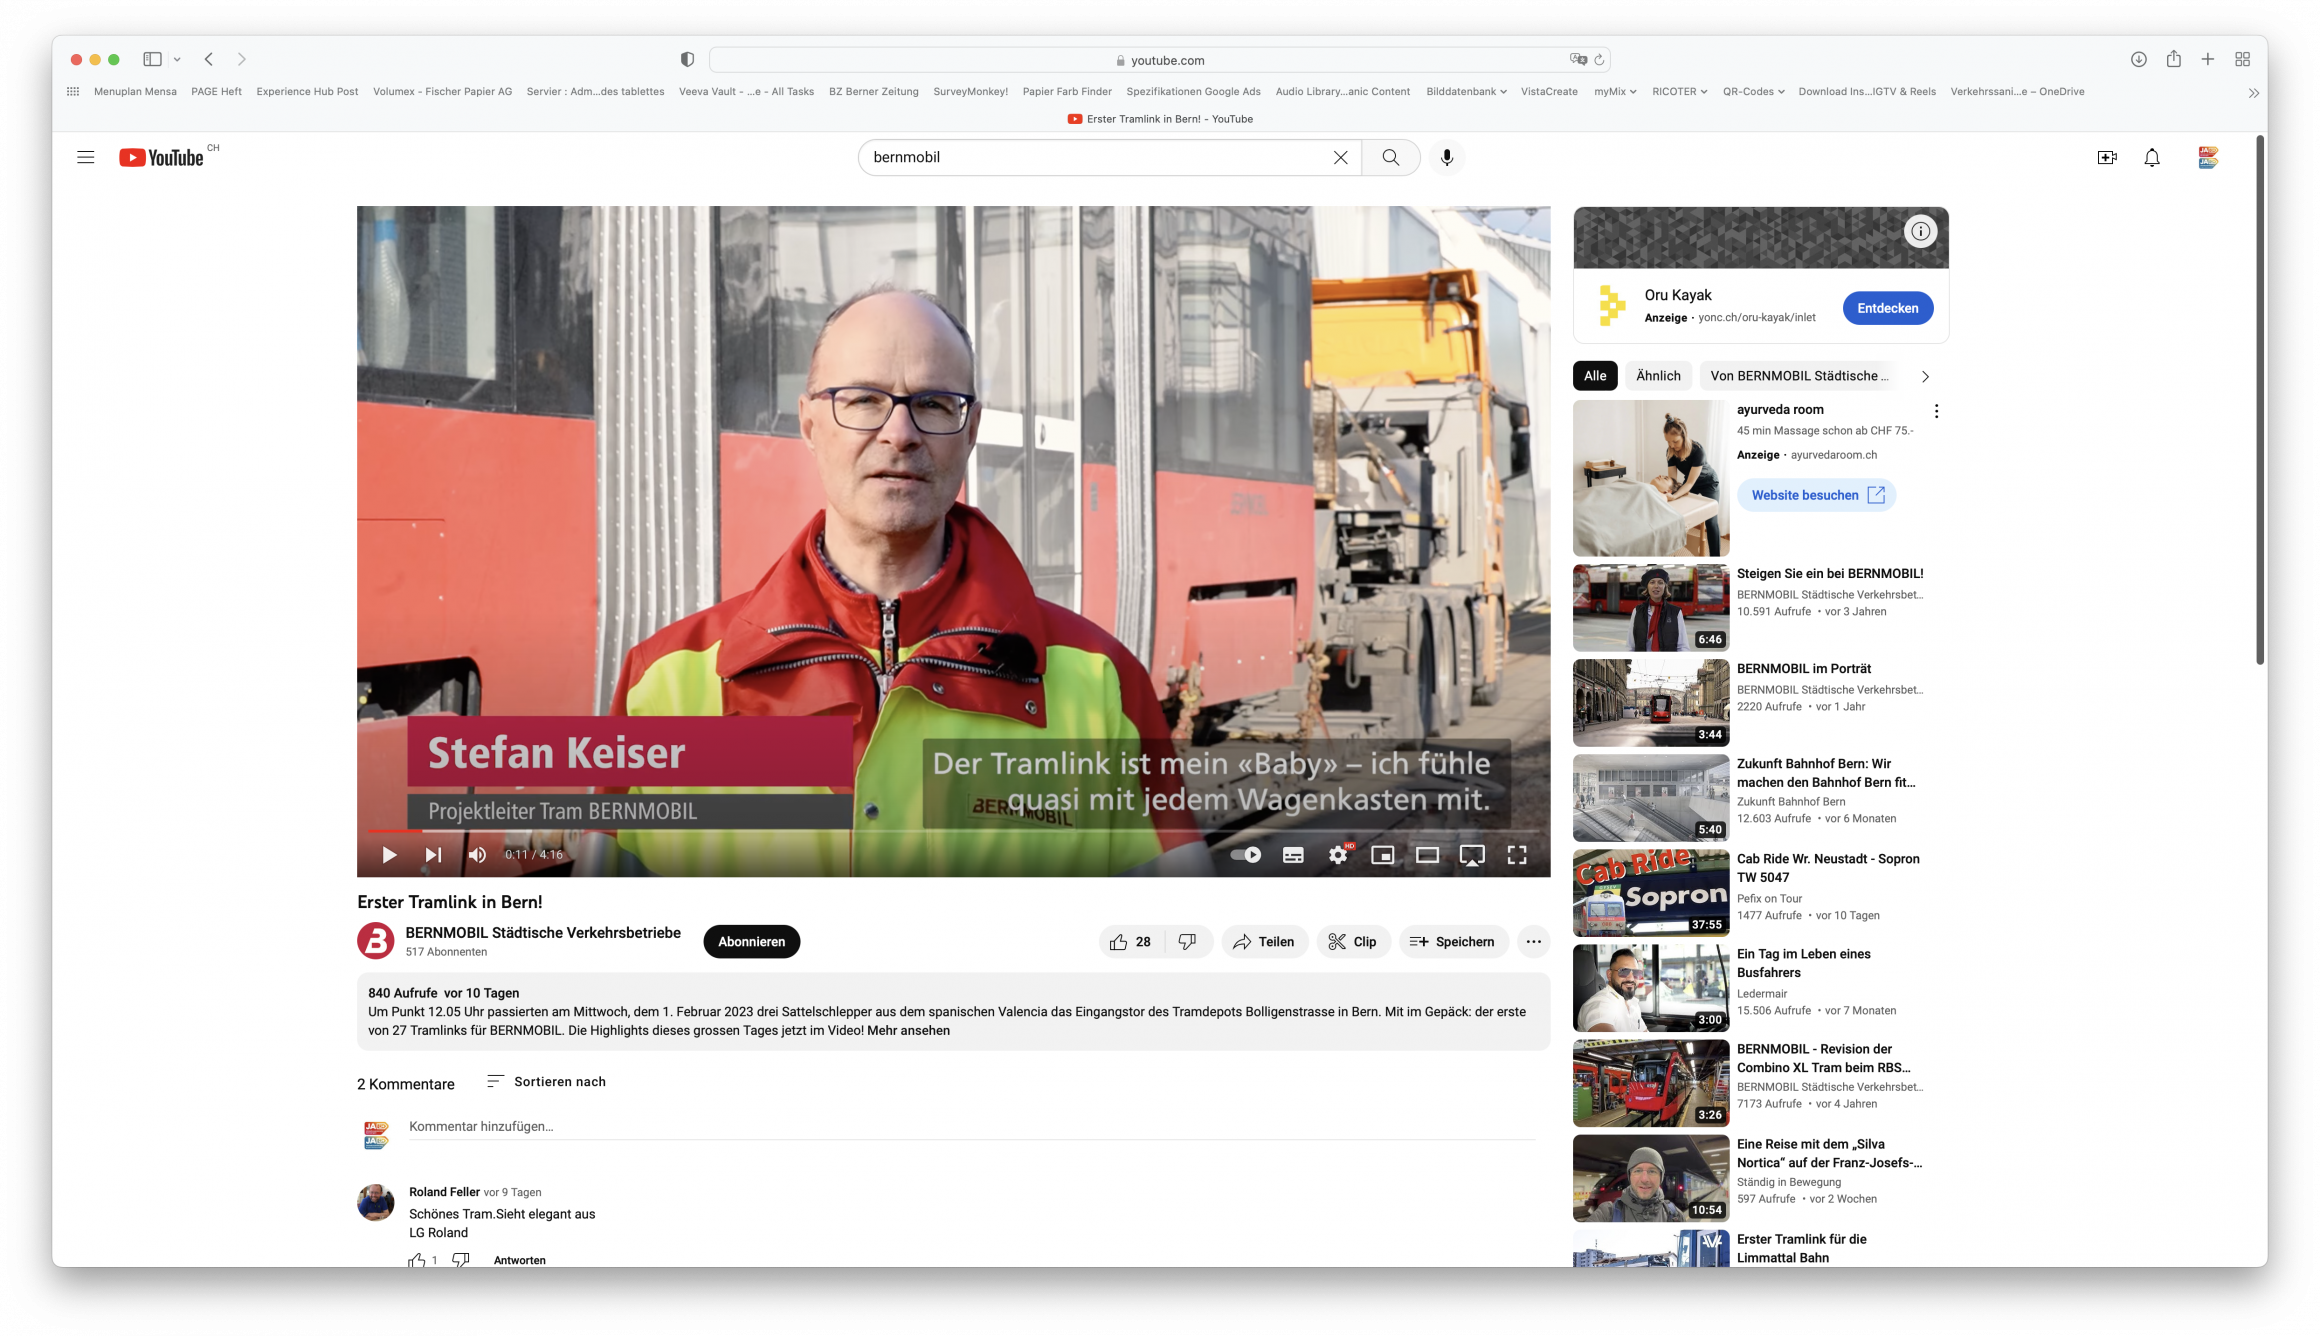The image size is (2320, 1336).
Task: Create a Clip of this video
Action: 1353,942
